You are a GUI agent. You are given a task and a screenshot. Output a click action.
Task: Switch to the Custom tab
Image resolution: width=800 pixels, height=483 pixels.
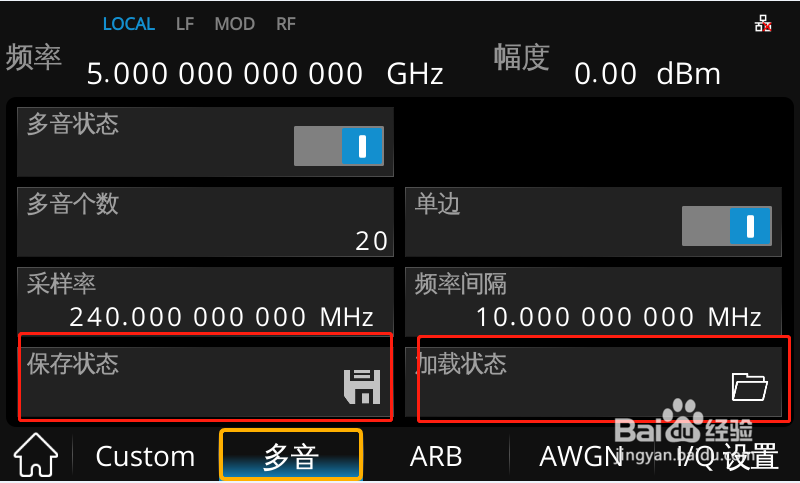click(x=145, y=456)
